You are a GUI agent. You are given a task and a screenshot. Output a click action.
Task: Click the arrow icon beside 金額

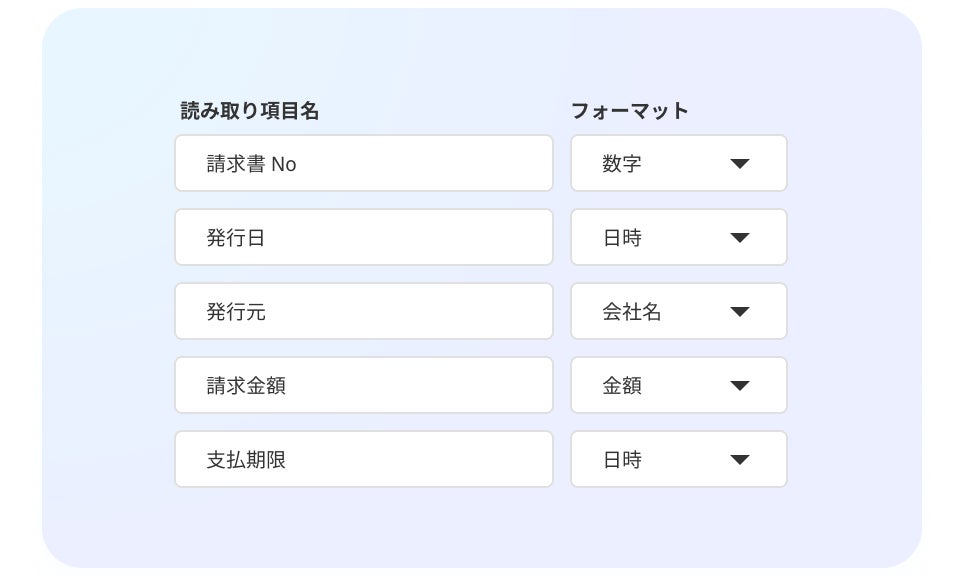(740, 386)
